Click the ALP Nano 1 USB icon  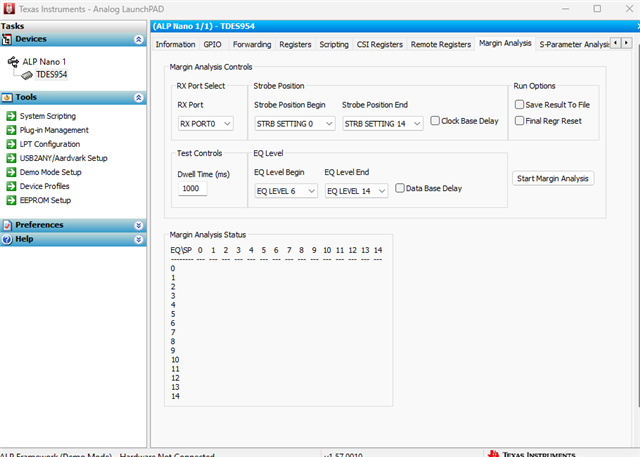[x=13, y=62]
